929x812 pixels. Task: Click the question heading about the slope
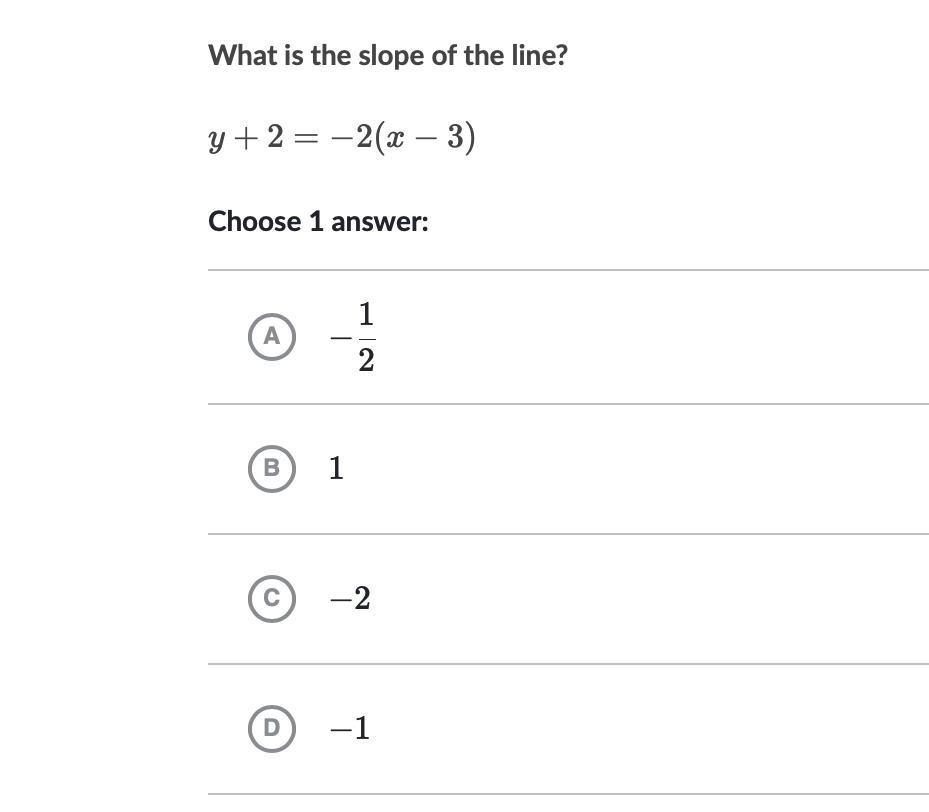click(x=388, y=55)
